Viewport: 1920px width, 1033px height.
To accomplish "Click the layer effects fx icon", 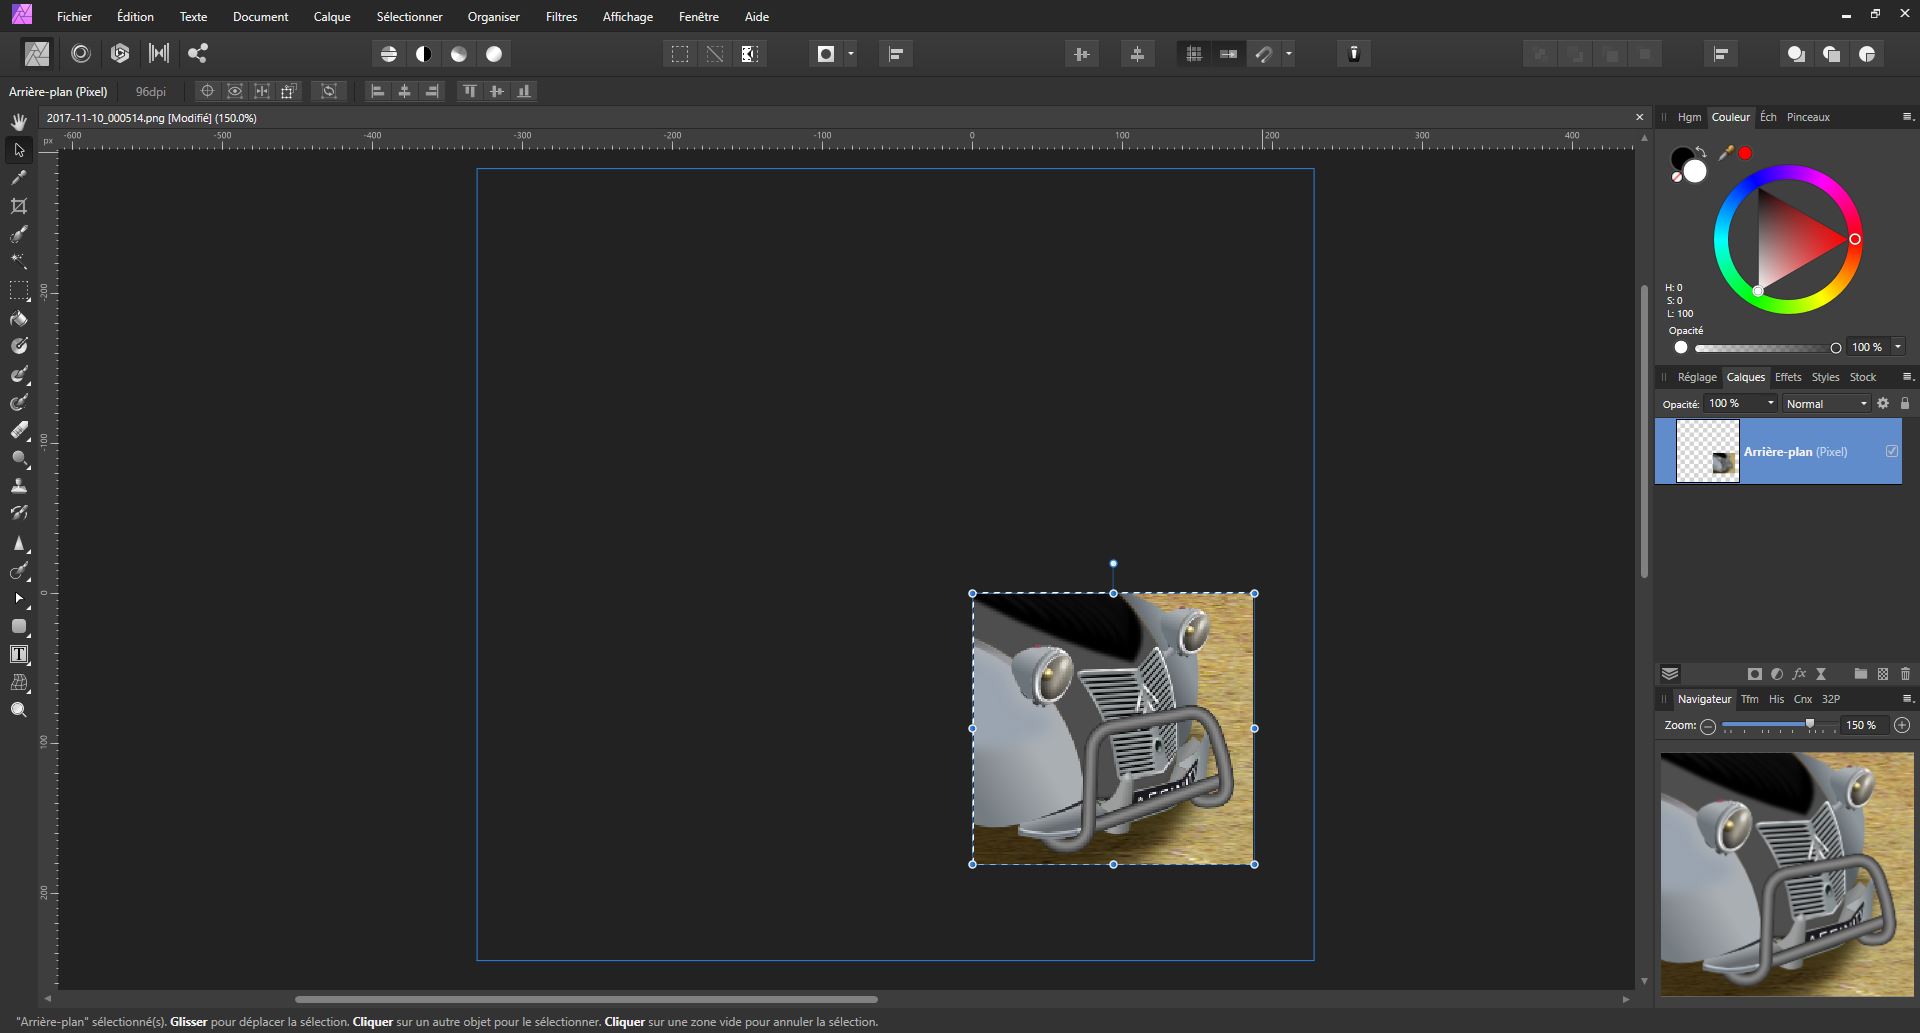I will pyautogui.click(x=1799, y=674).
